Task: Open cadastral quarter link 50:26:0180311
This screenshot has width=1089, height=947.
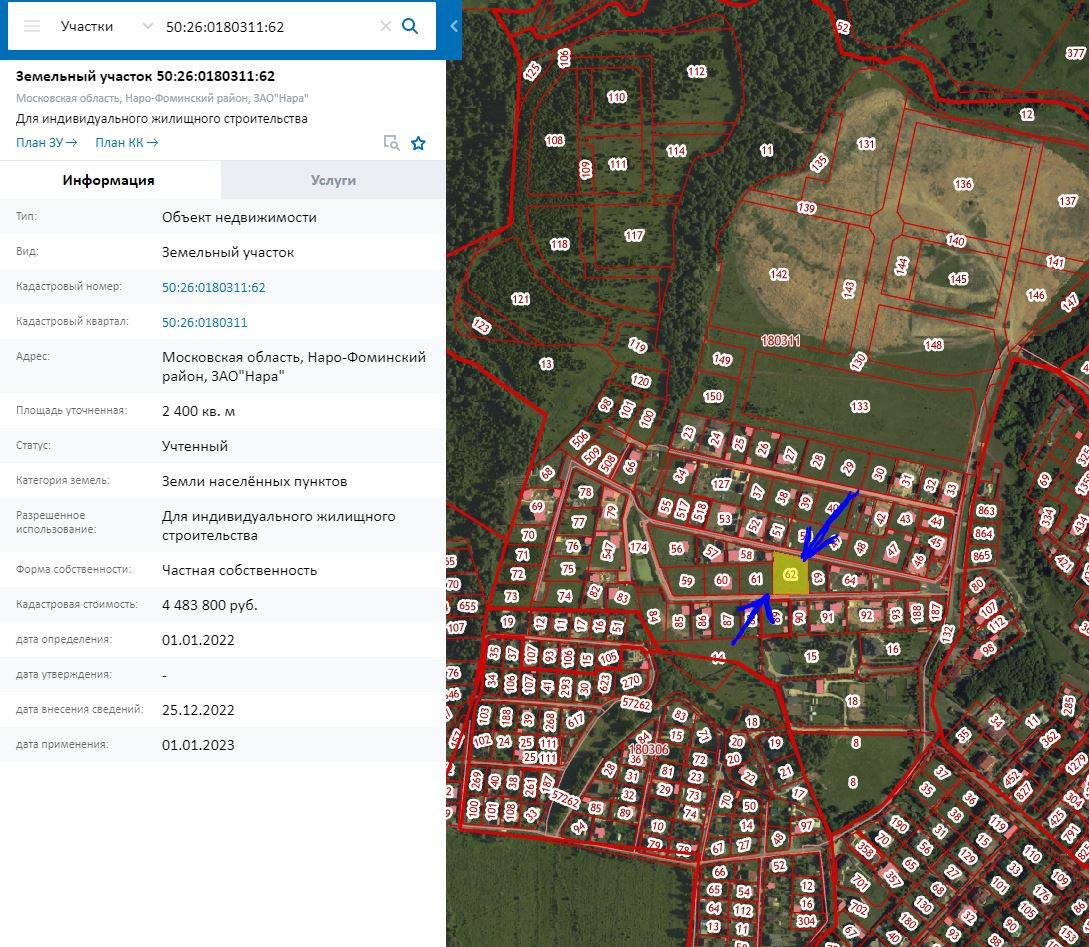Action: (x=204, y=323)
